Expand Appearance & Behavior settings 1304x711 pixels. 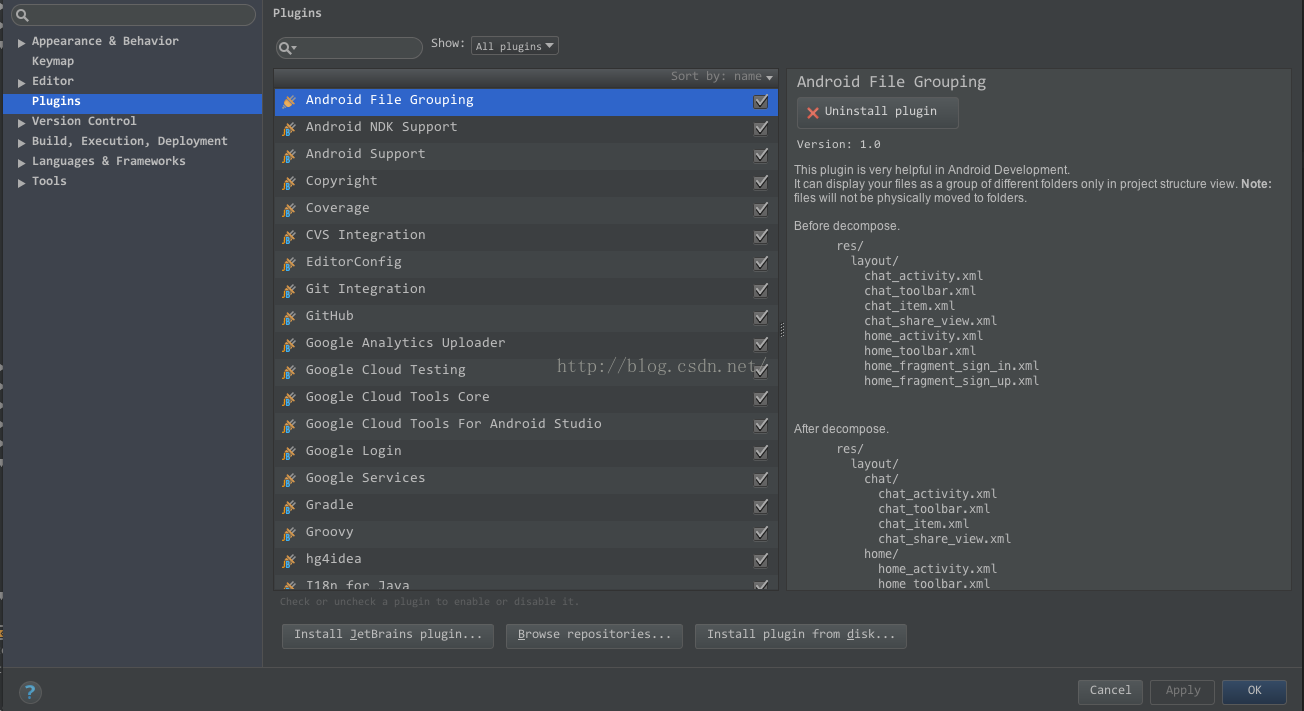click(x=22, y=42)
